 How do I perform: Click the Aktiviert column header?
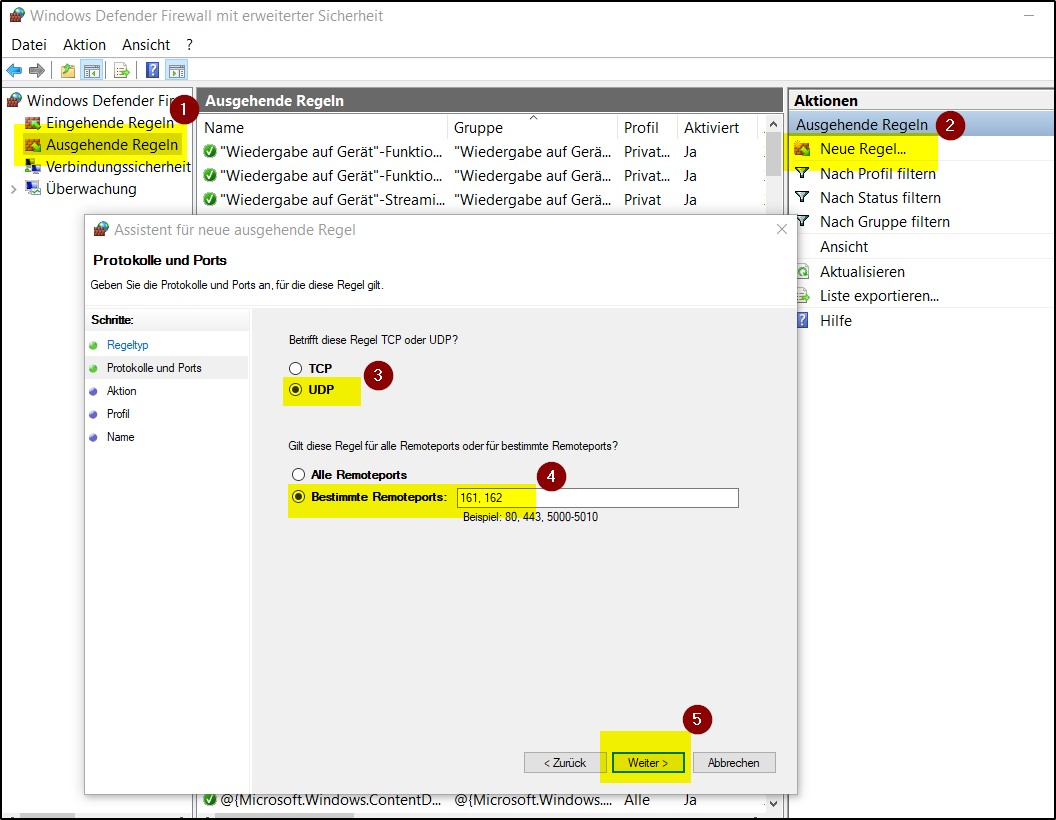click(x=718, y=127)
